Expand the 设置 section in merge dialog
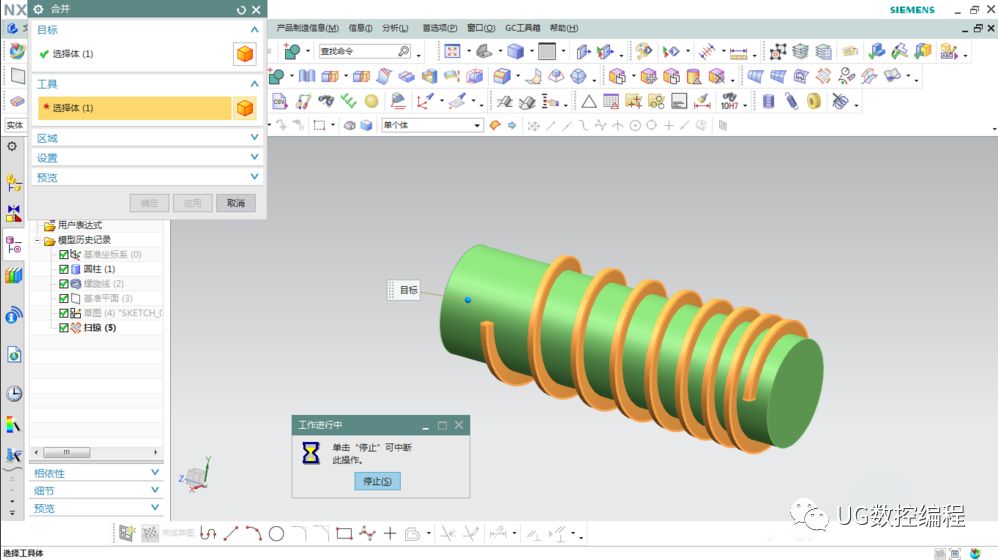998x560 pixels. [148, 157]
